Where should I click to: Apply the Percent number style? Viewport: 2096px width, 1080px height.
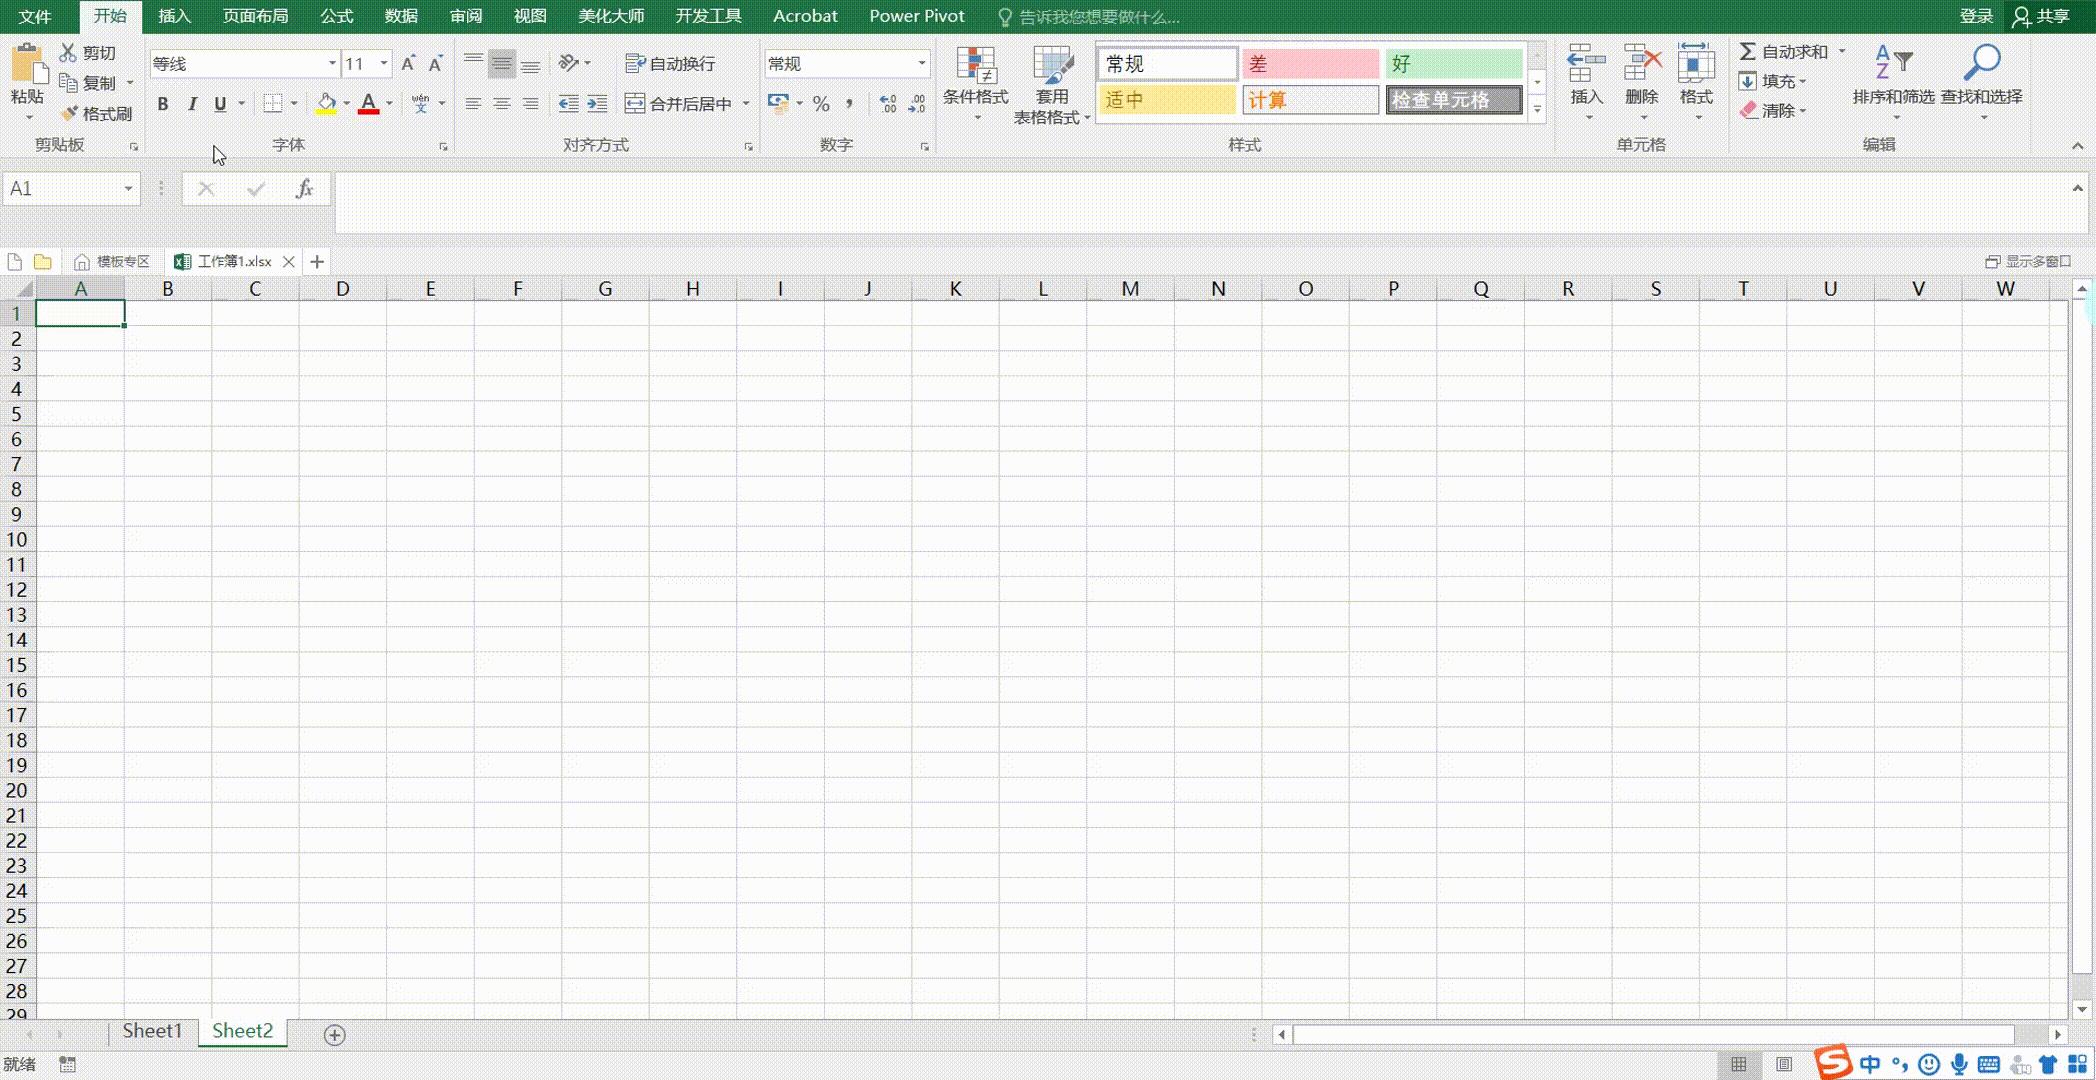pyautogui.click(x=820, y=103)
